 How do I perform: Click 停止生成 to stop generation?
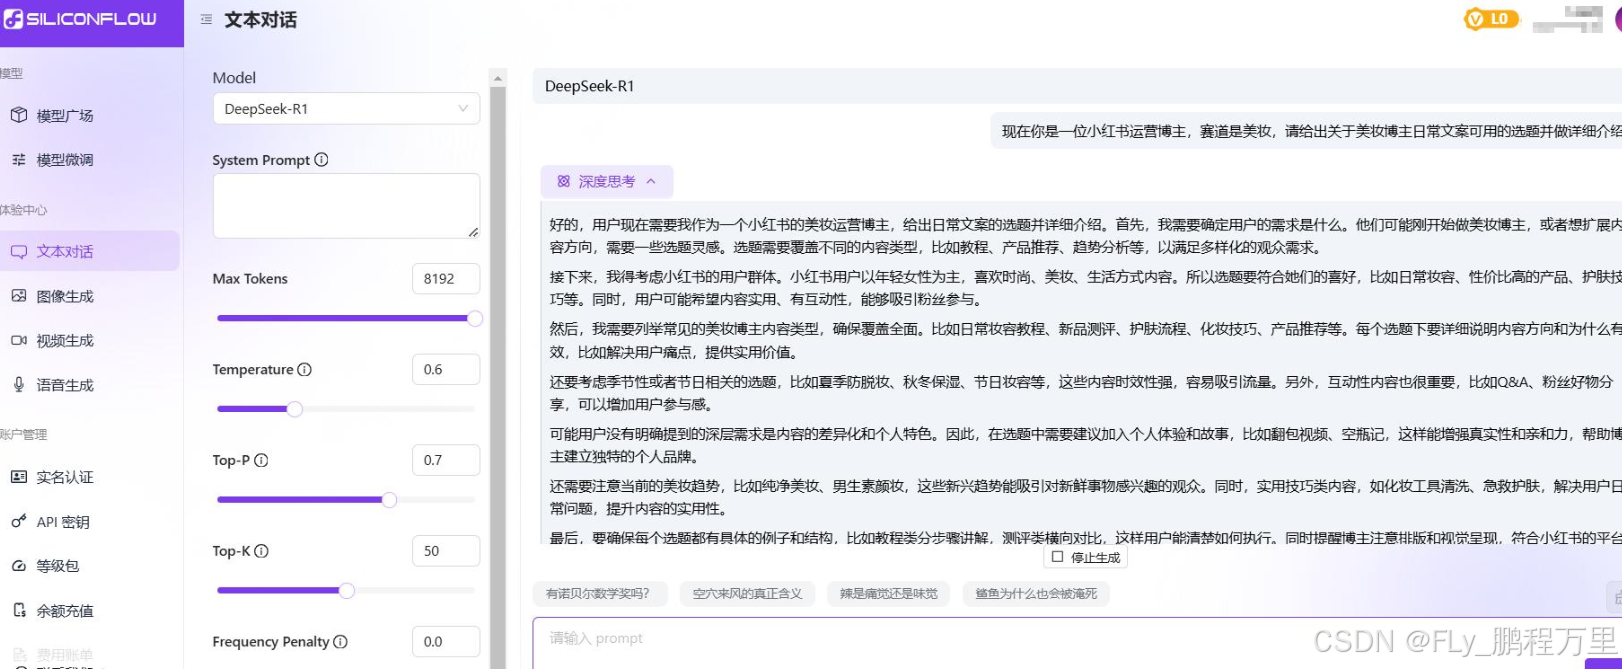pos(1086,557)
